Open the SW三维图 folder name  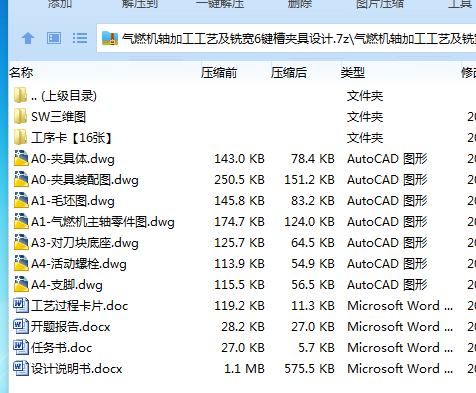(58, 117)
